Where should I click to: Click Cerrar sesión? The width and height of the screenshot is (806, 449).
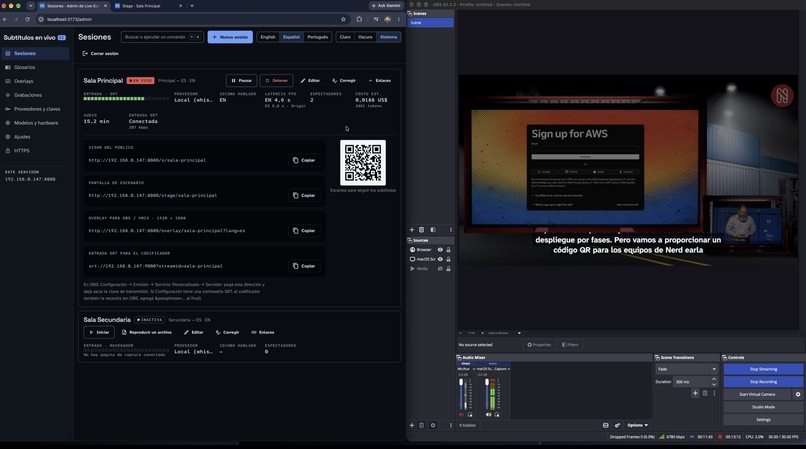pos(101,53)
